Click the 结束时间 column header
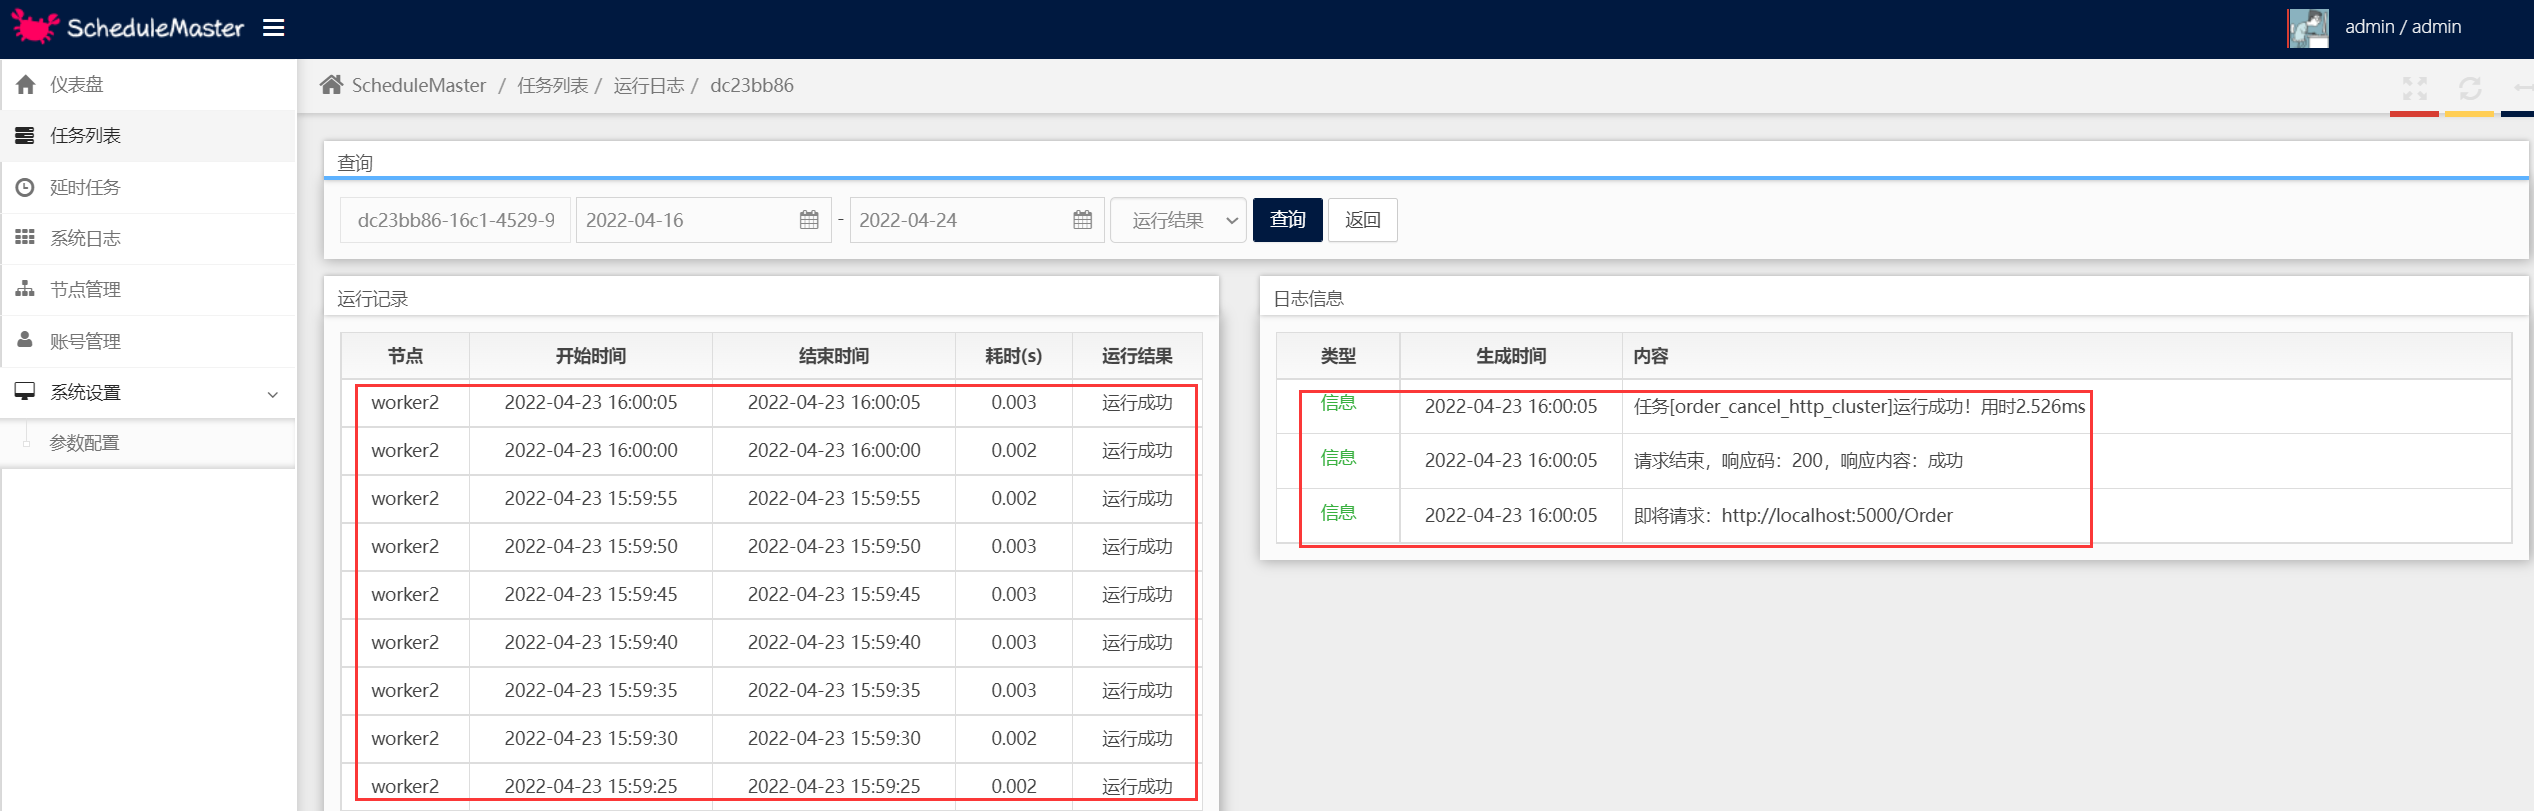The width and height of the screenshot is (2534, 811). click(834, 356)
